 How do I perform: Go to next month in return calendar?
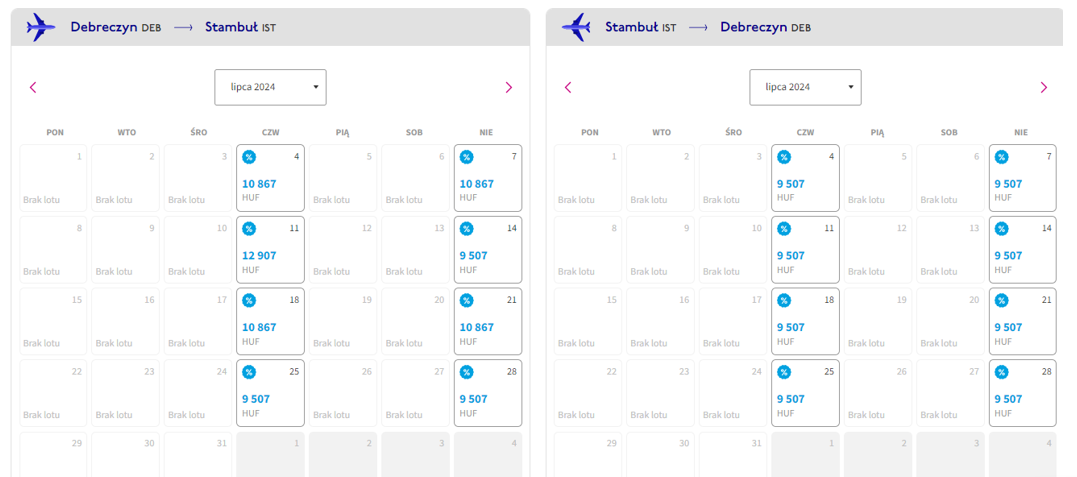(1043, 87)
